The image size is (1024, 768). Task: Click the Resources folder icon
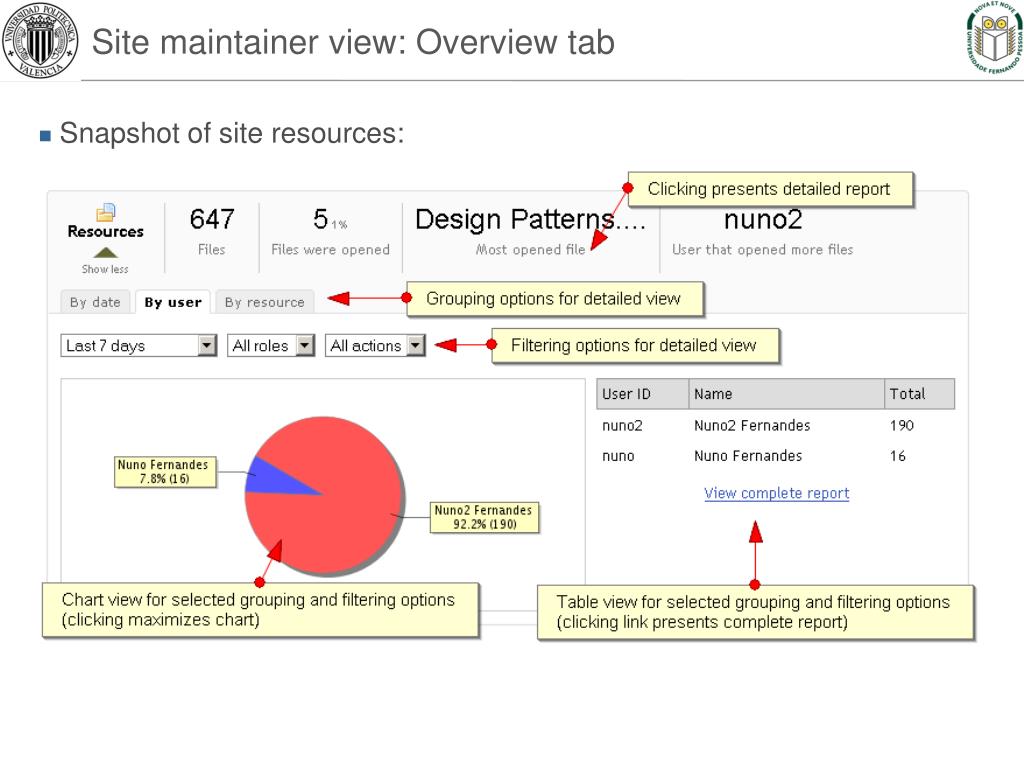pyautogui.click(x=106, y=212)
